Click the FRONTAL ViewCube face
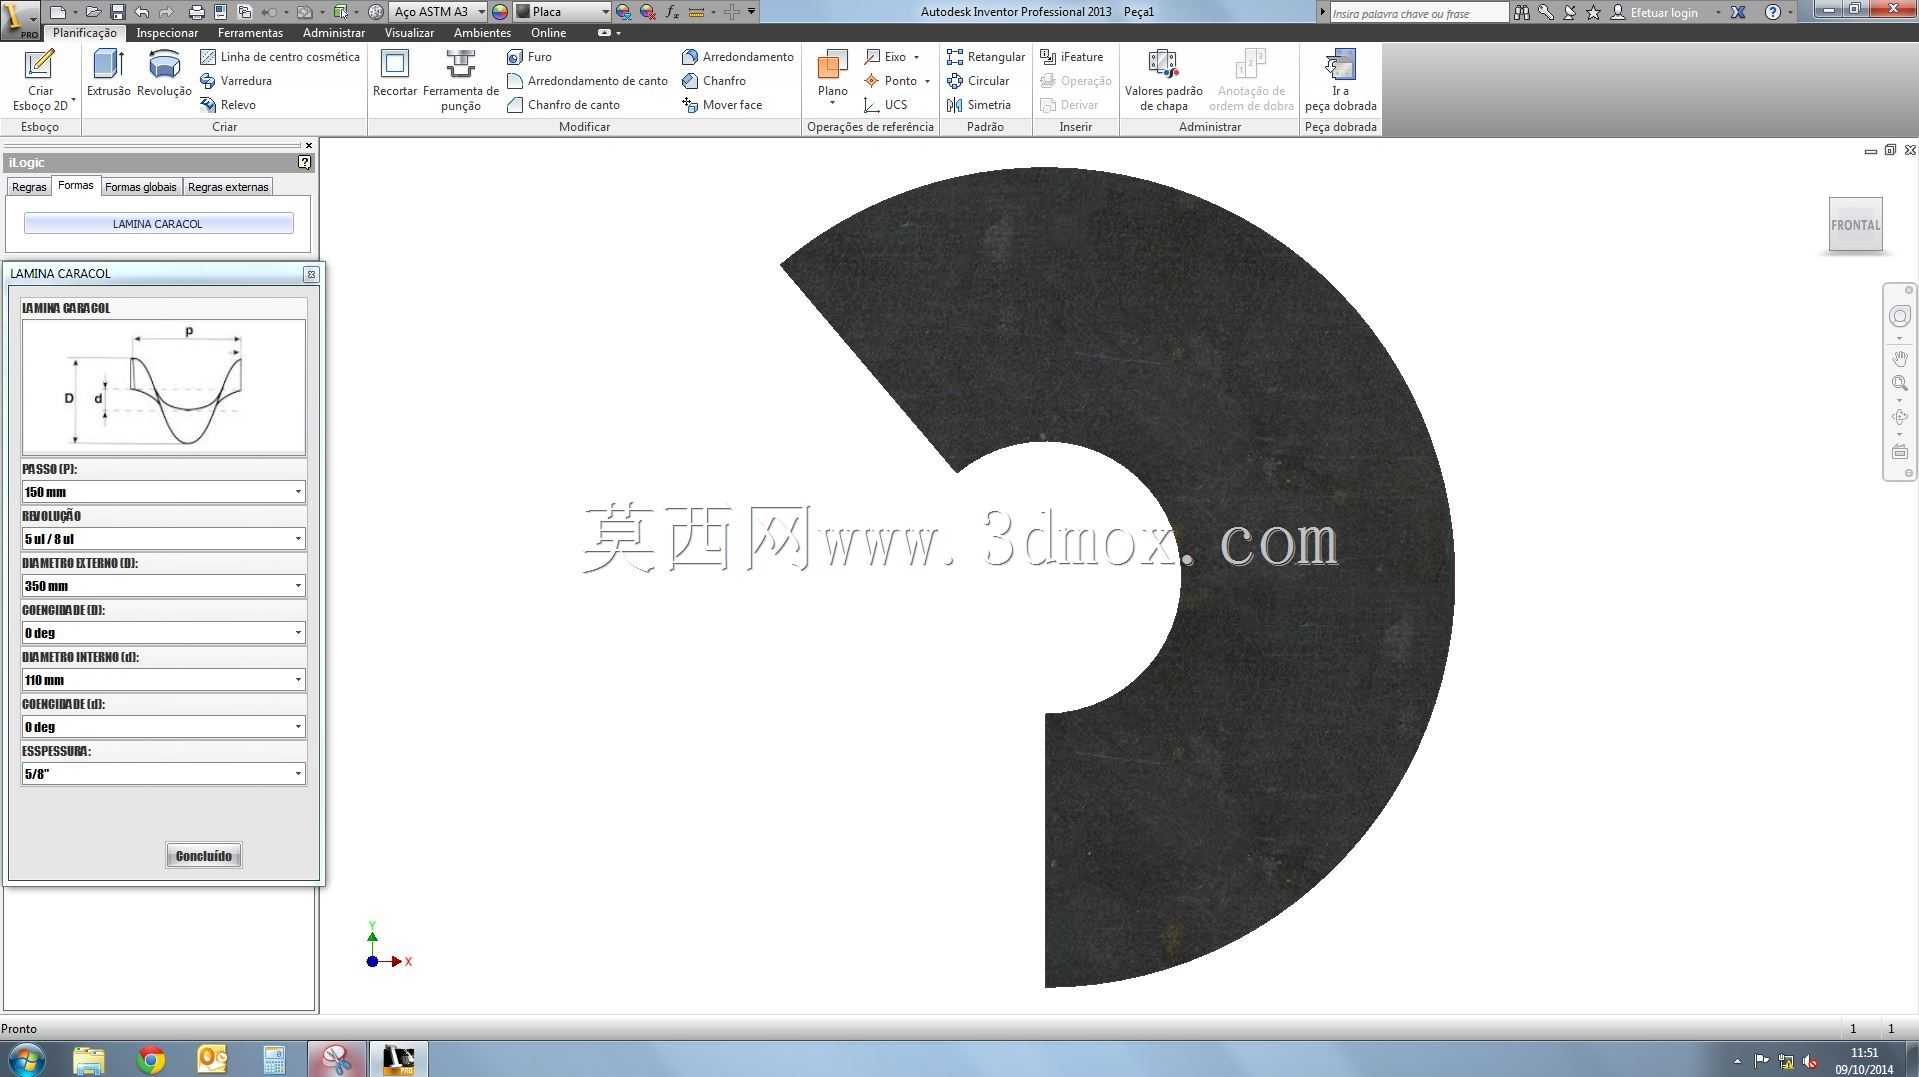Image resolution: width=1919 pixels, height=1077 pixels. click(1855, 225)
